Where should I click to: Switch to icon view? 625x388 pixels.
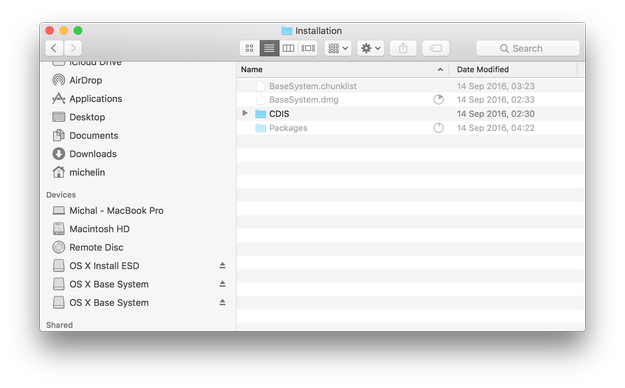click(x=250, y=48)
